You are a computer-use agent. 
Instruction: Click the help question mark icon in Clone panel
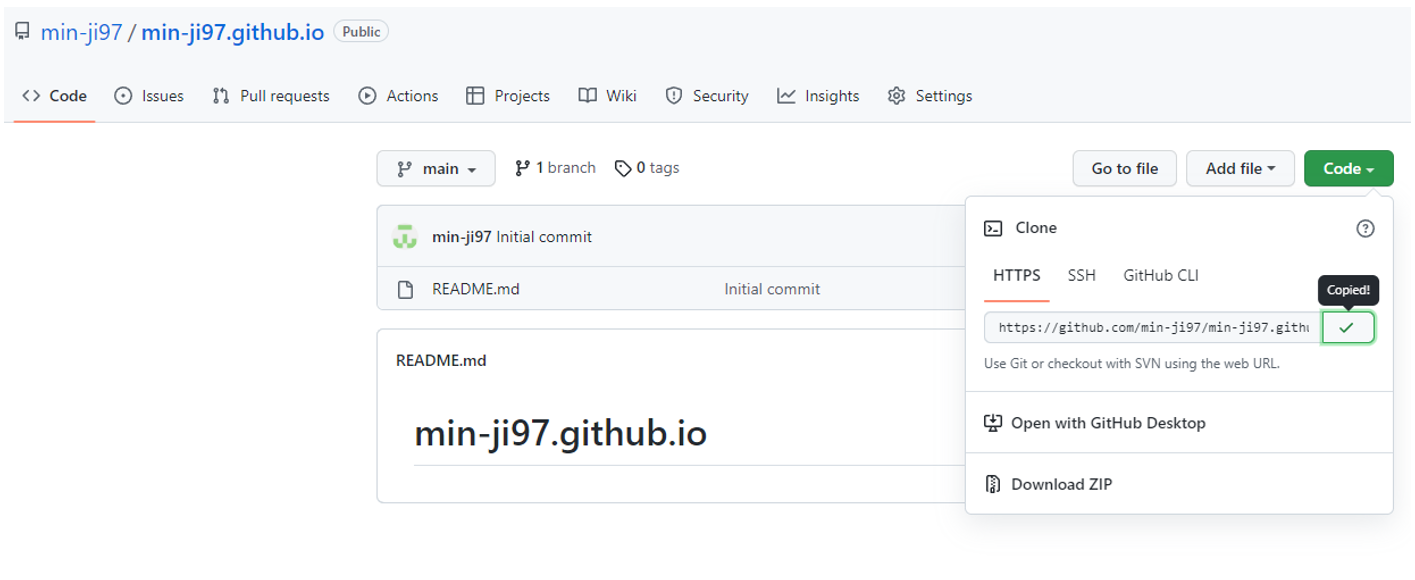(1365, 229)
